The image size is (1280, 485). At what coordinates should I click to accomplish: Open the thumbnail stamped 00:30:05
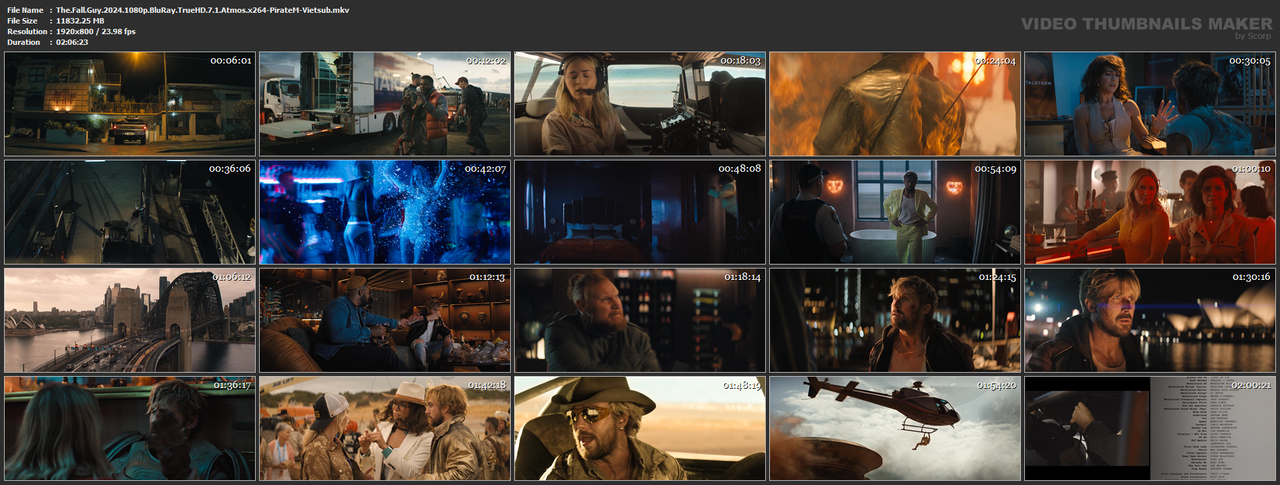coord(1150,104)
